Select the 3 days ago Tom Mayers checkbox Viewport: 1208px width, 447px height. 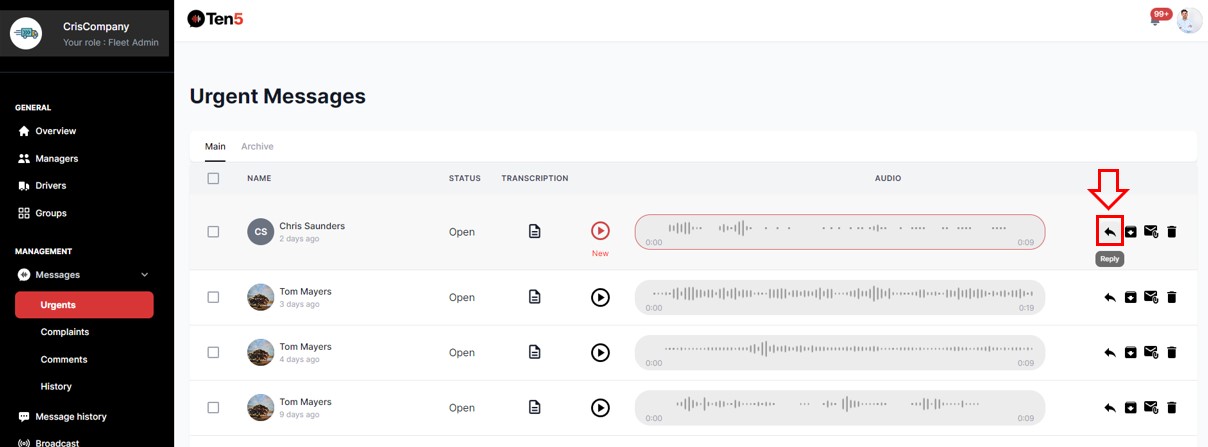point(213,297)
